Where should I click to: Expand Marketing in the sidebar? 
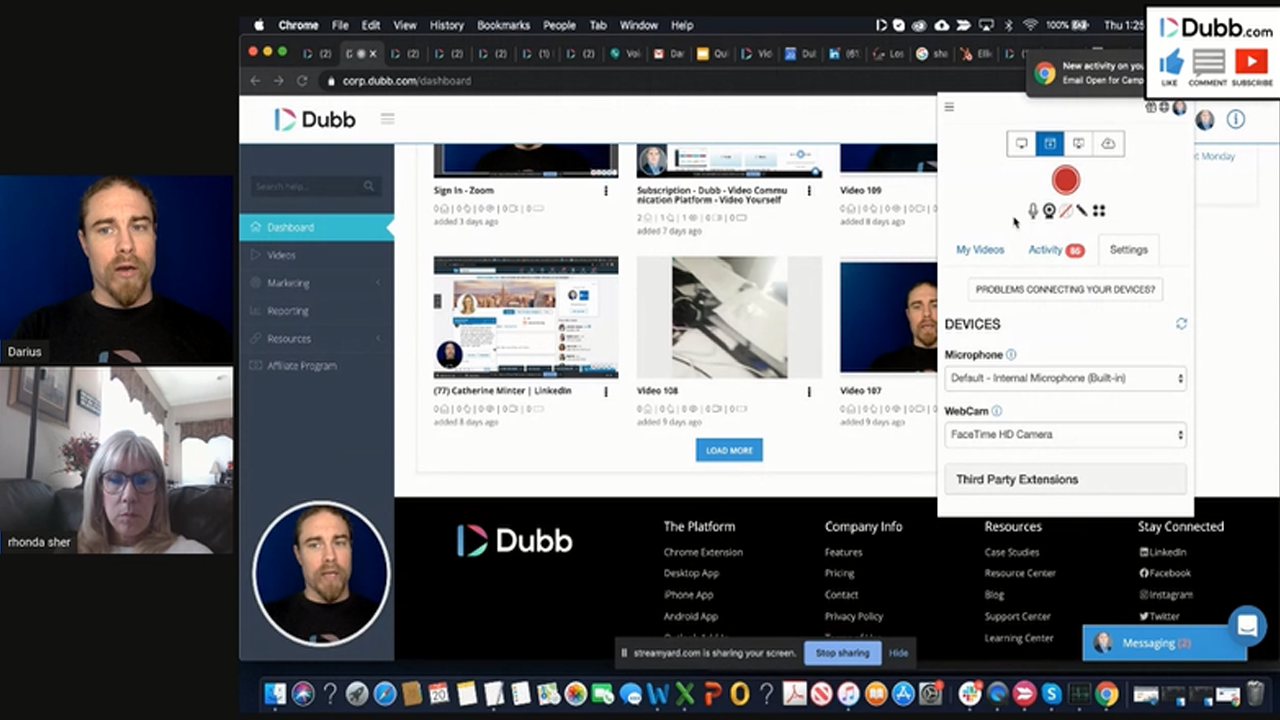click(317, 283)
